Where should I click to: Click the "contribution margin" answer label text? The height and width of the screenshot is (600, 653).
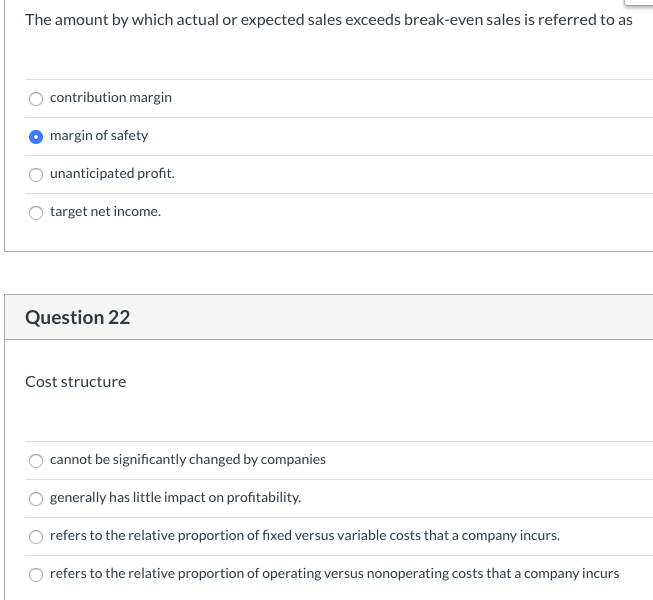(111, 97)
